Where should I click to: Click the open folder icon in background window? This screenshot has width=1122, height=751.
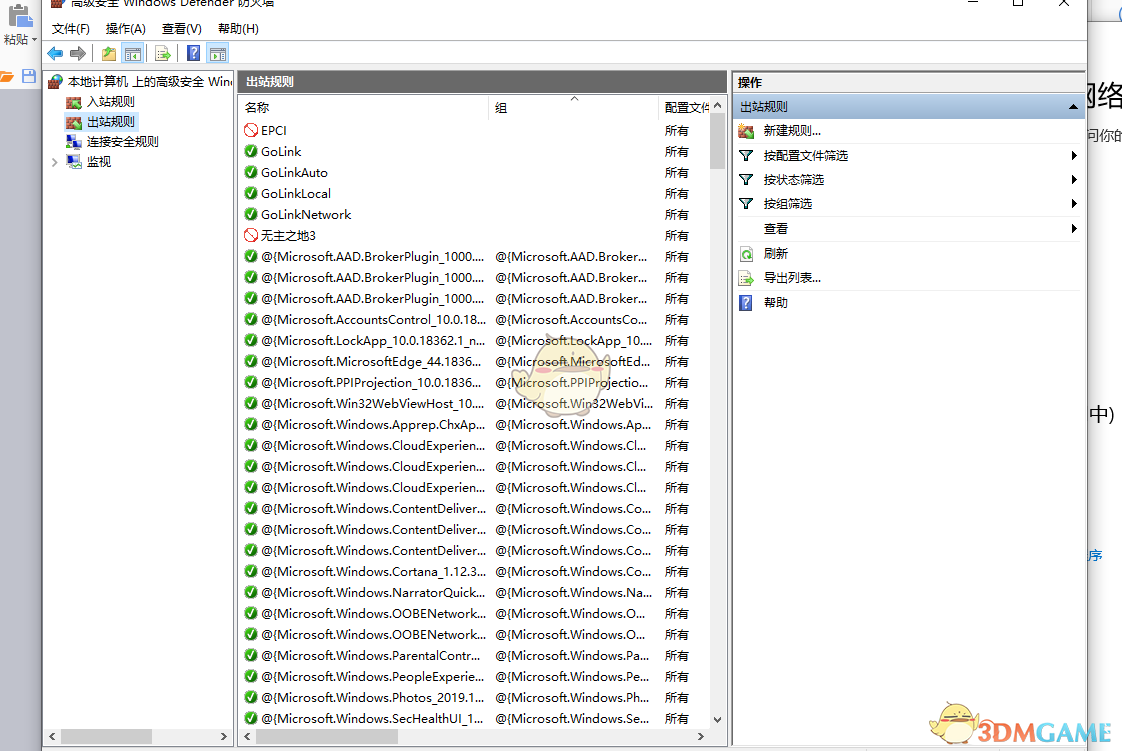click(x=6, y=76)
